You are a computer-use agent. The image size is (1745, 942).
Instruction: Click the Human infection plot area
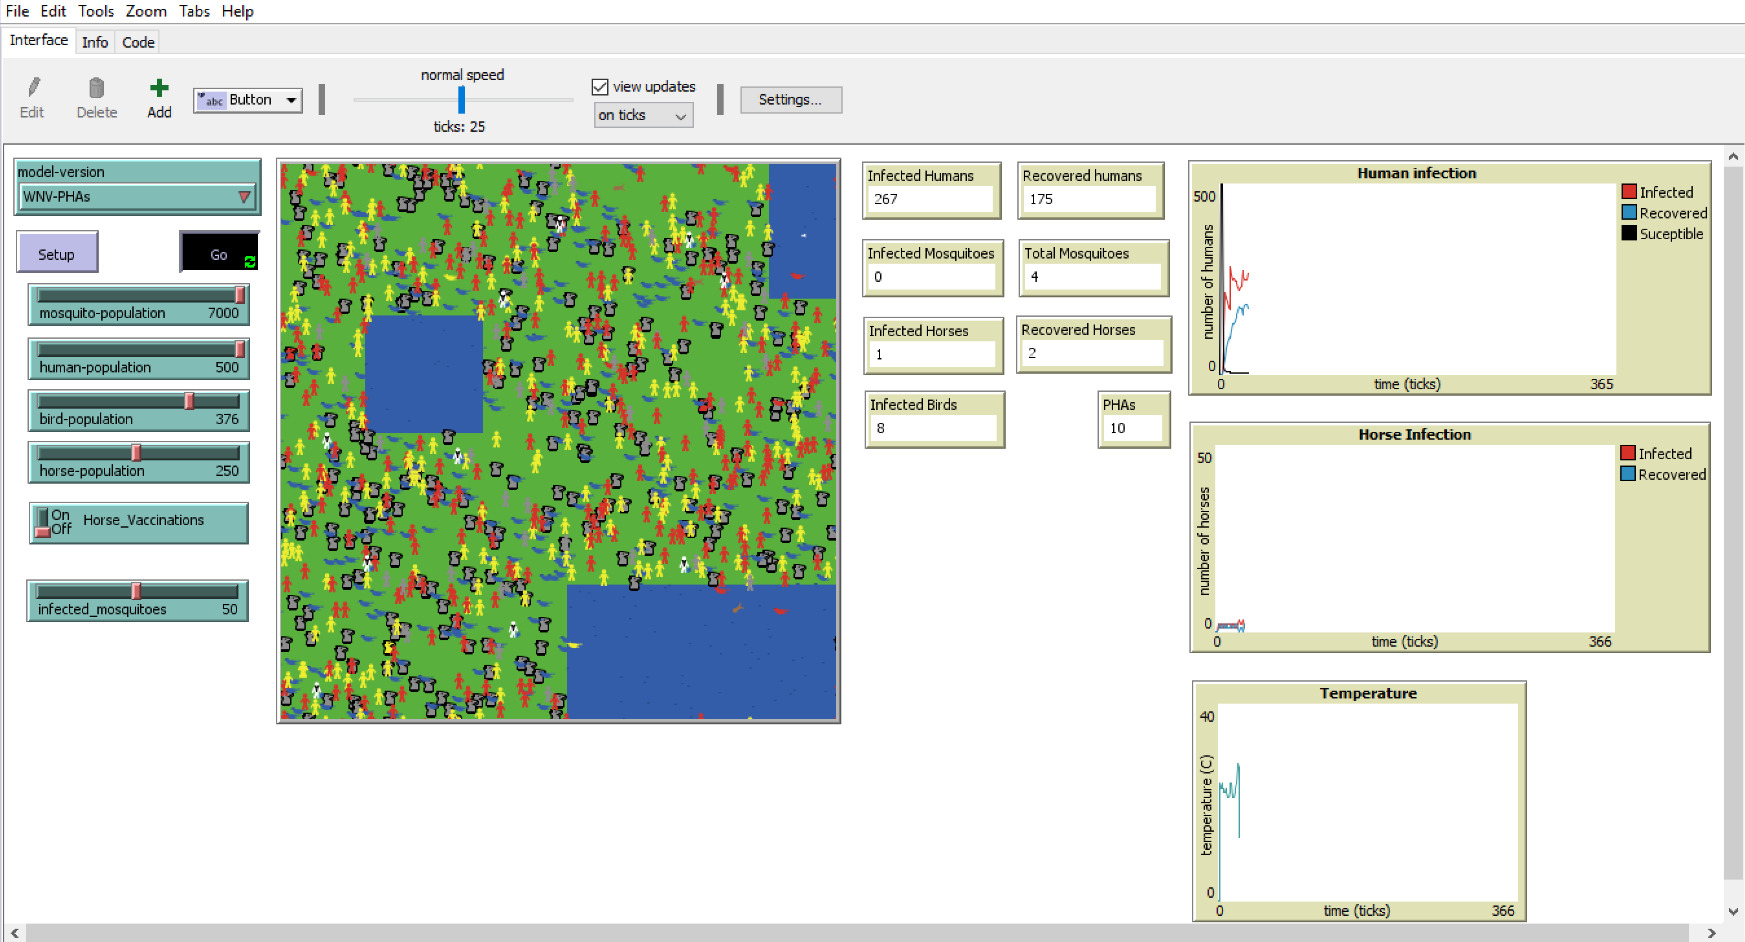(x=1418, y=279)
